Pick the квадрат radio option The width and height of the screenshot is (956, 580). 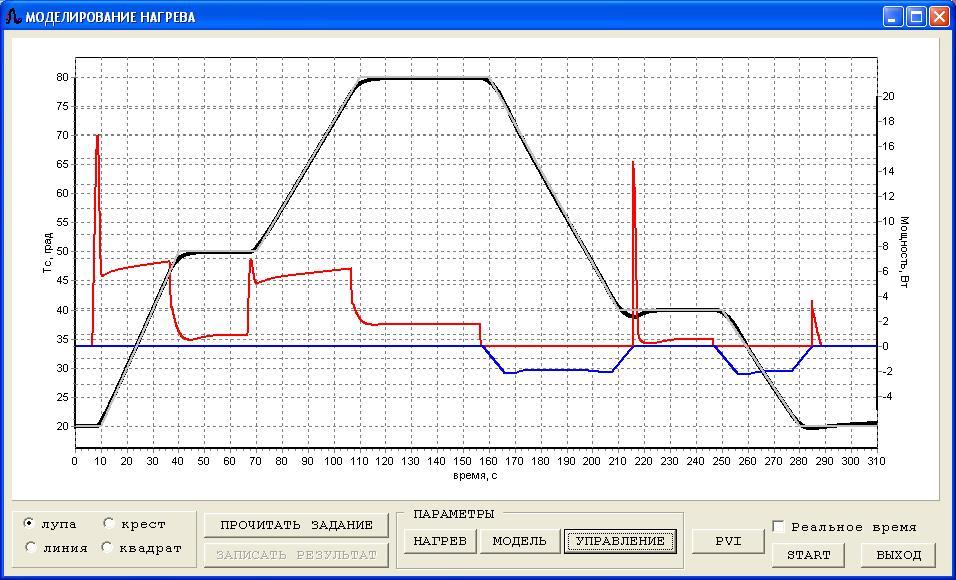tap(108, 547)
